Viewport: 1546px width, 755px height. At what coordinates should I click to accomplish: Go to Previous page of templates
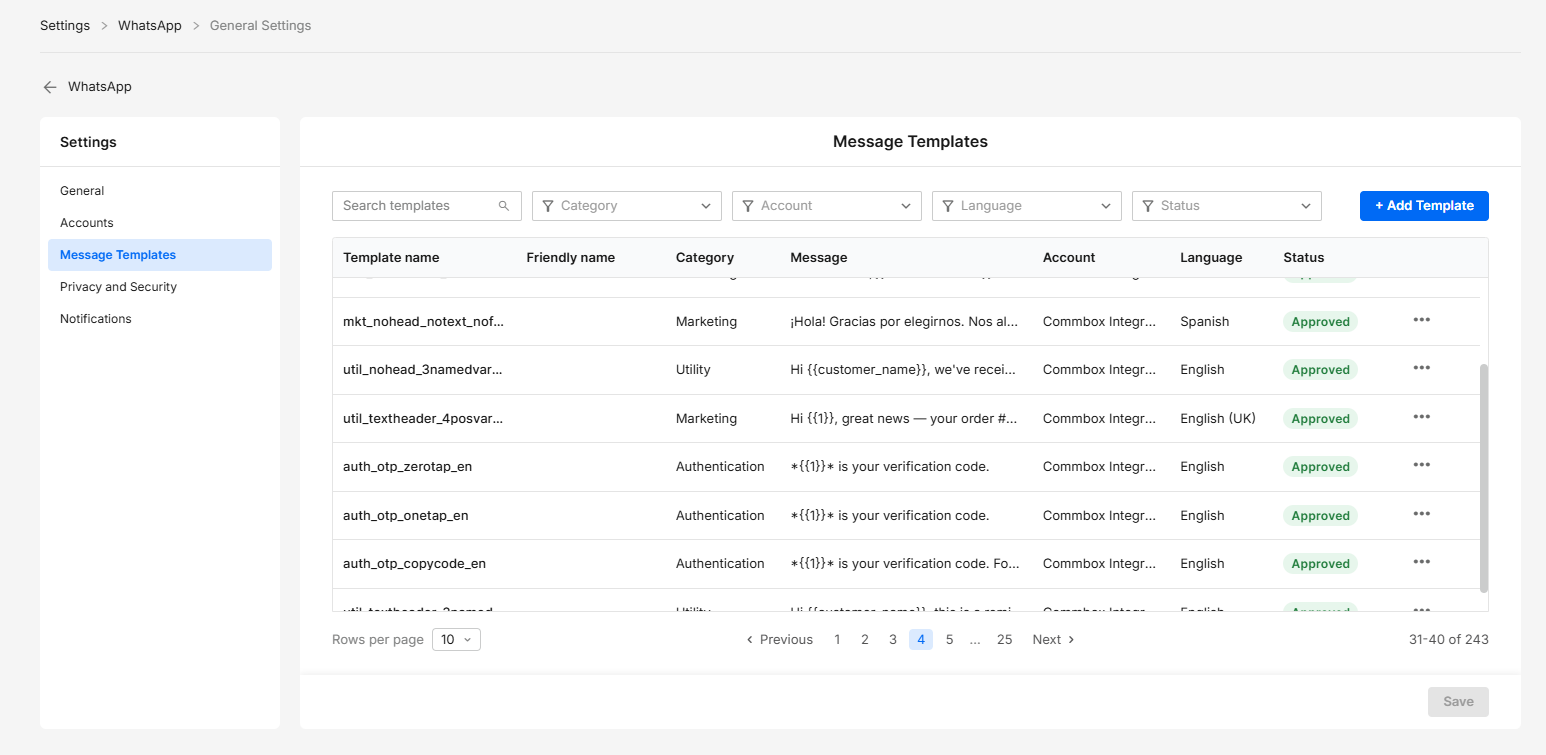pyautogui.click(x=780, y=640)
